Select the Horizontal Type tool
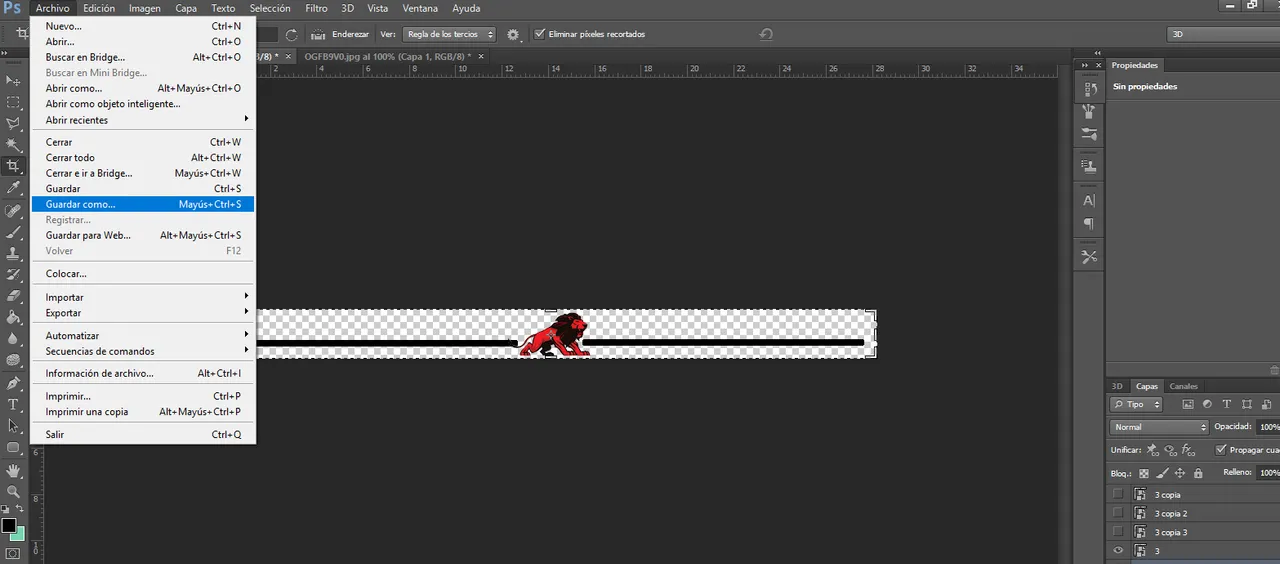Image resolution: width=1280 pixels, height=564 pixels. [x=13, y=405]
